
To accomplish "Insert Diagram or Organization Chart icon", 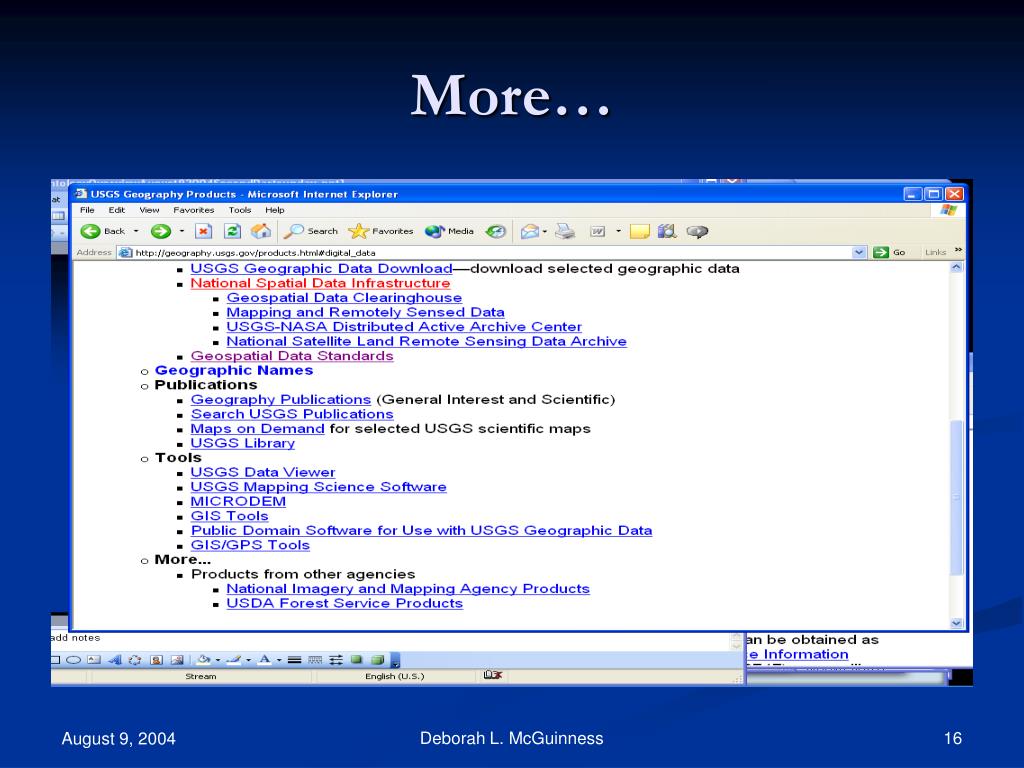I will [135, 660].
